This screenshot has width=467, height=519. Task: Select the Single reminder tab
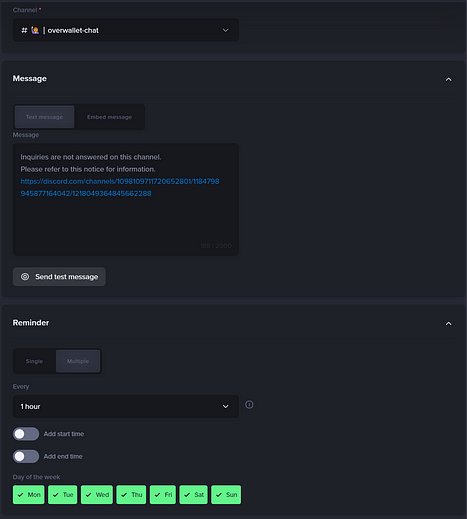(x=34, y=361)
